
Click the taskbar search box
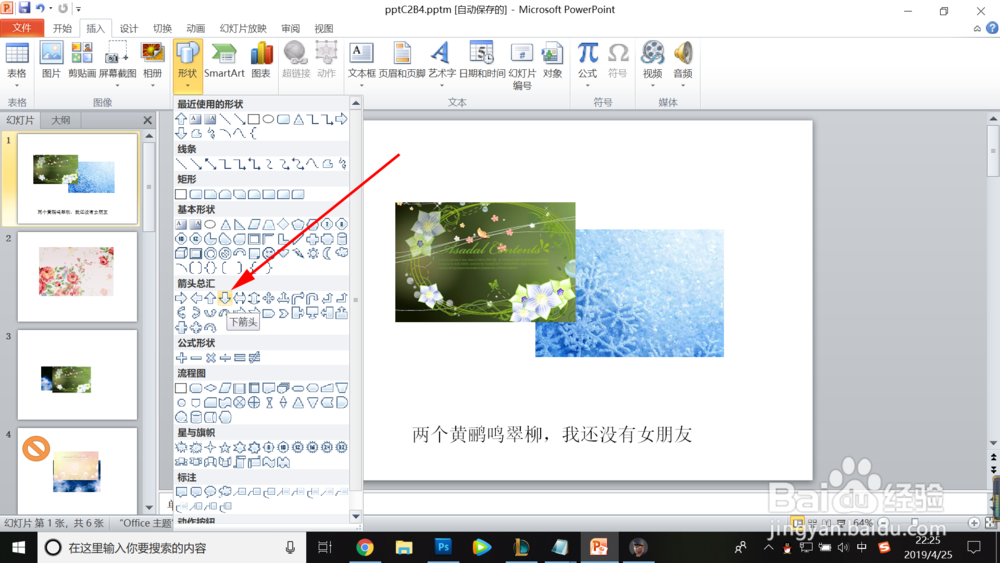[171, 547]
